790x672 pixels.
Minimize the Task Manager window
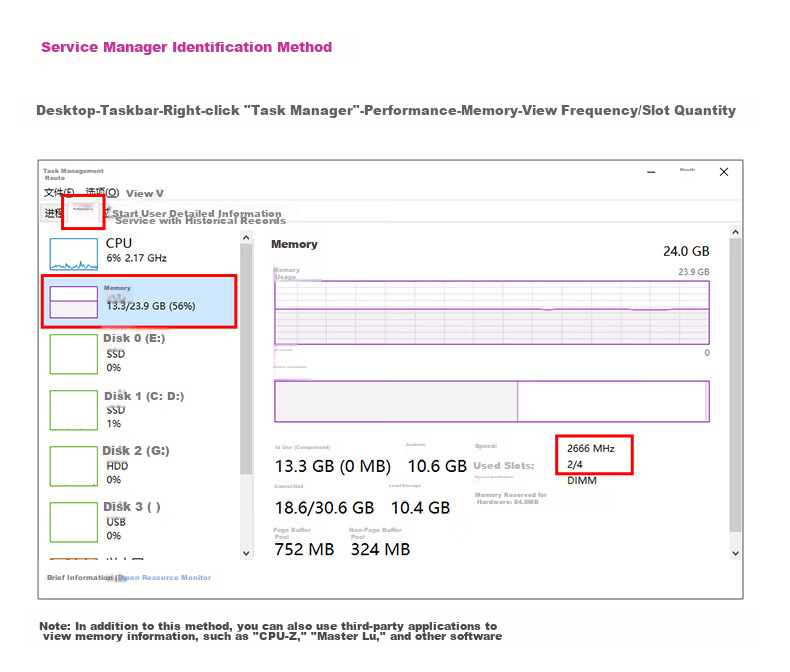coord(651,172)
